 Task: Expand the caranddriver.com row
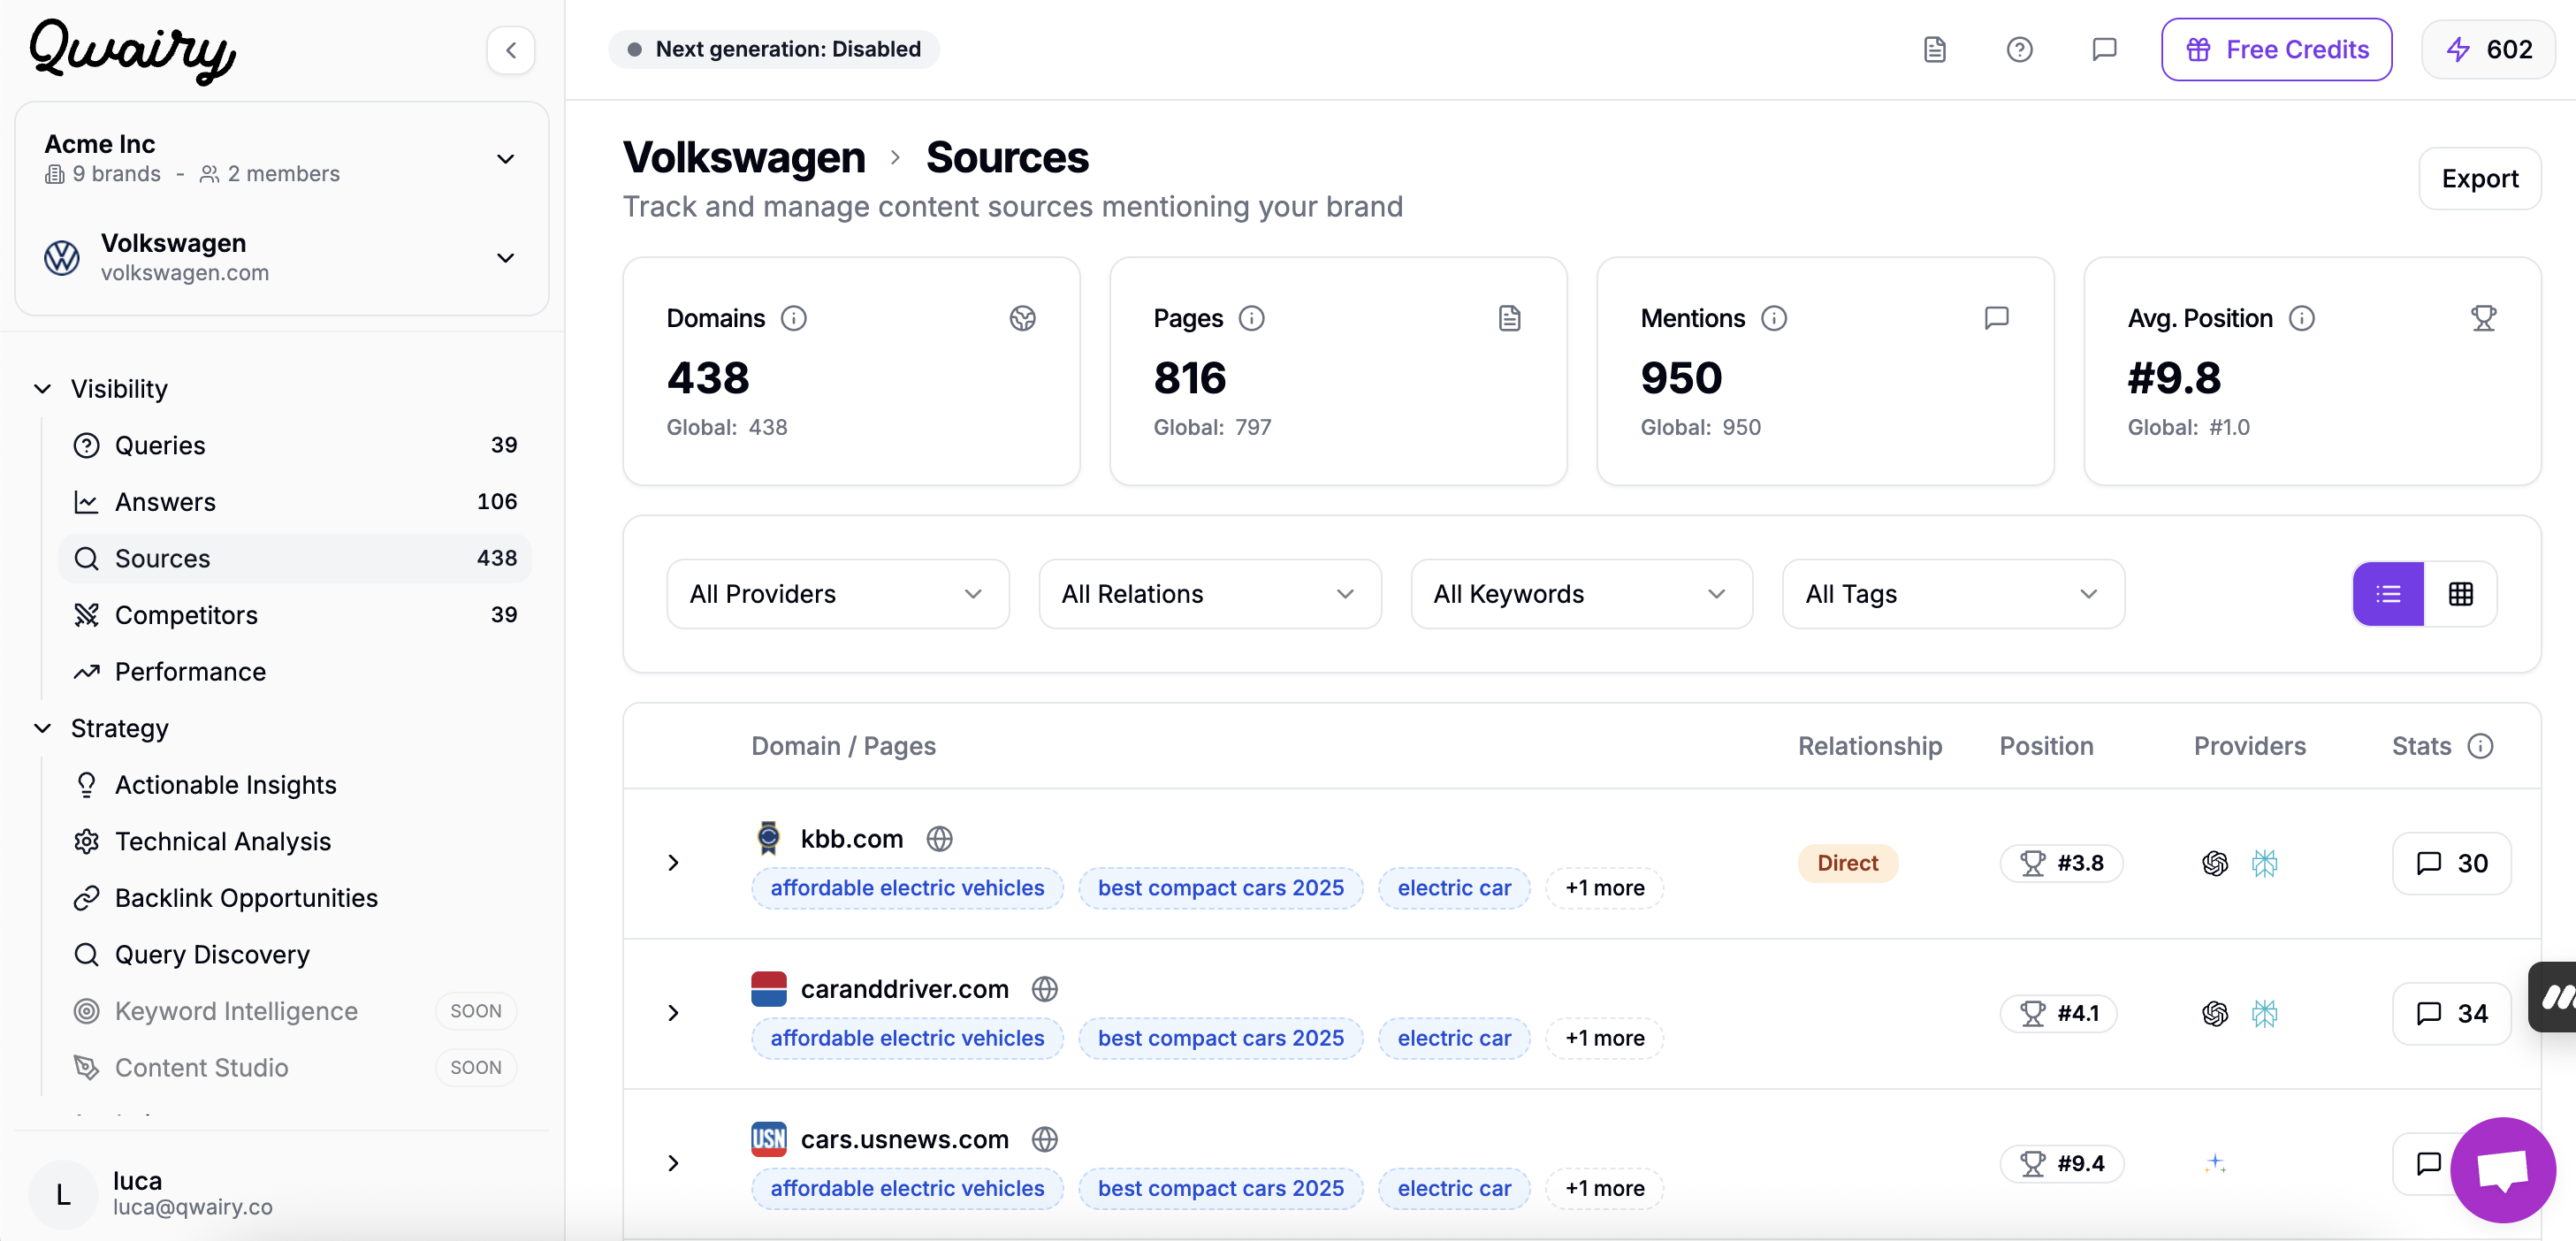[673, 1013]
